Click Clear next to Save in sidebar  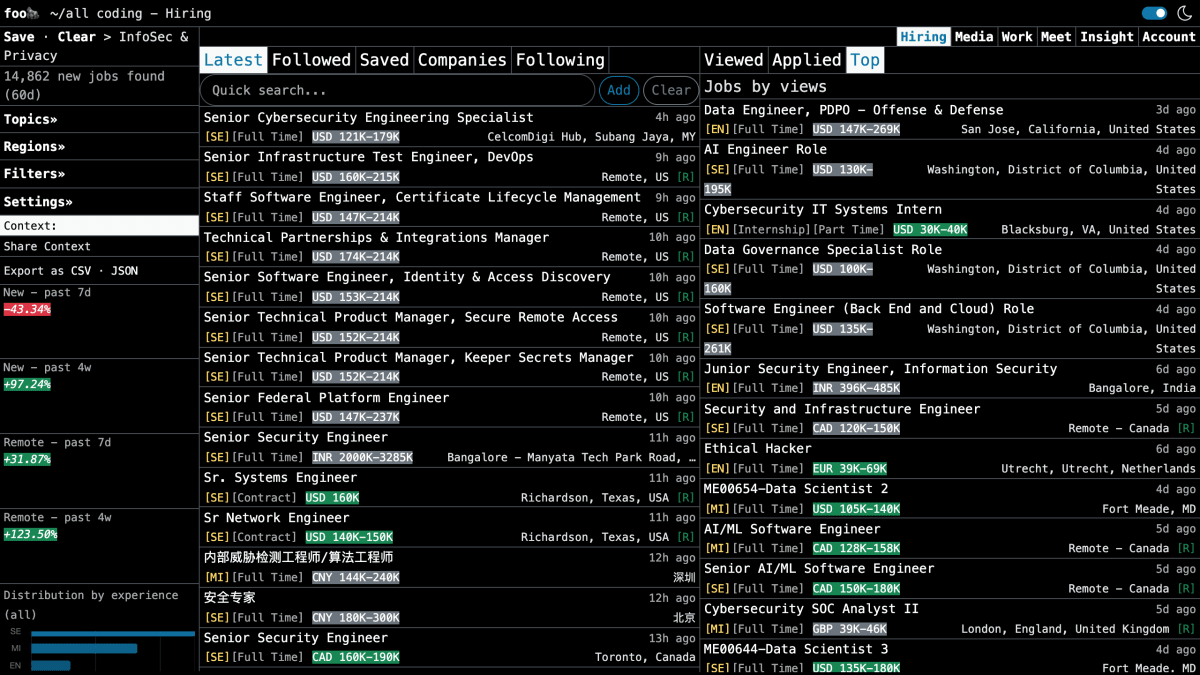pos(77,36)
